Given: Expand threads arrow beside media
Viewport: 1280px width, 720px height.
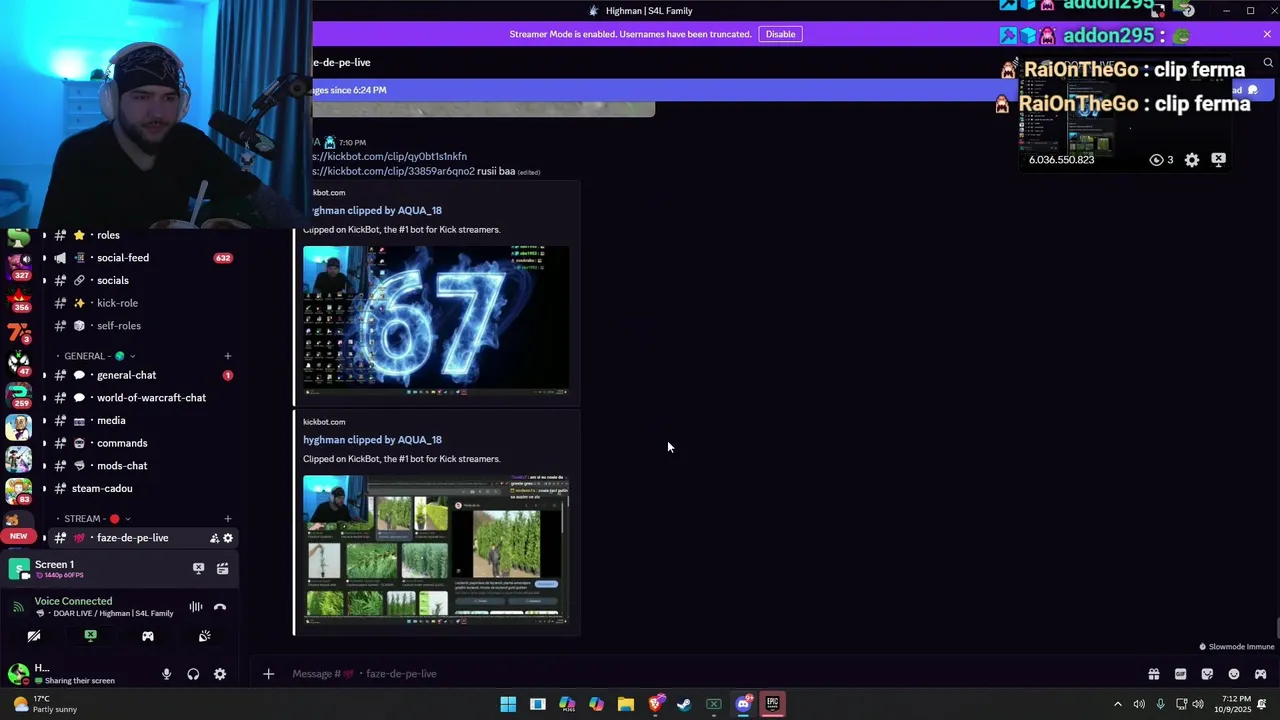Looking at the screenshot, I should [44, 421].
